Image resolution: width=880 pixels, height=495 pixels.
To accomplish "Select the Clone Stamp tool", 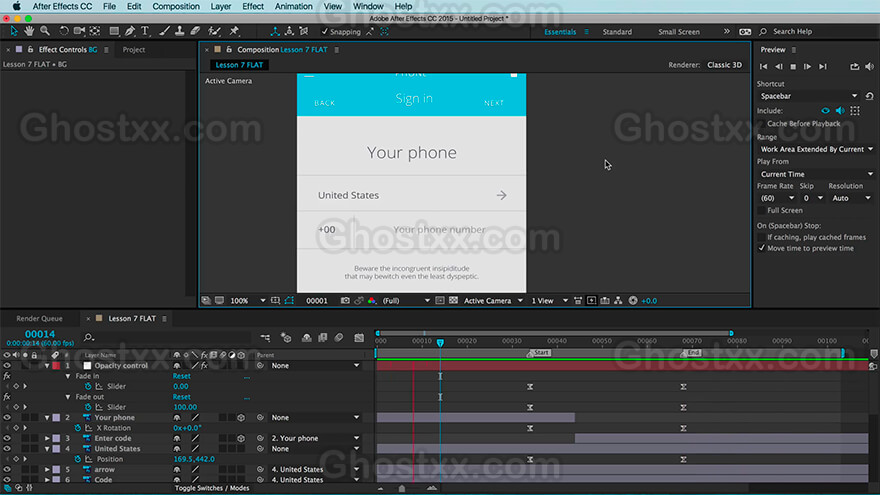I will [180, 31].
